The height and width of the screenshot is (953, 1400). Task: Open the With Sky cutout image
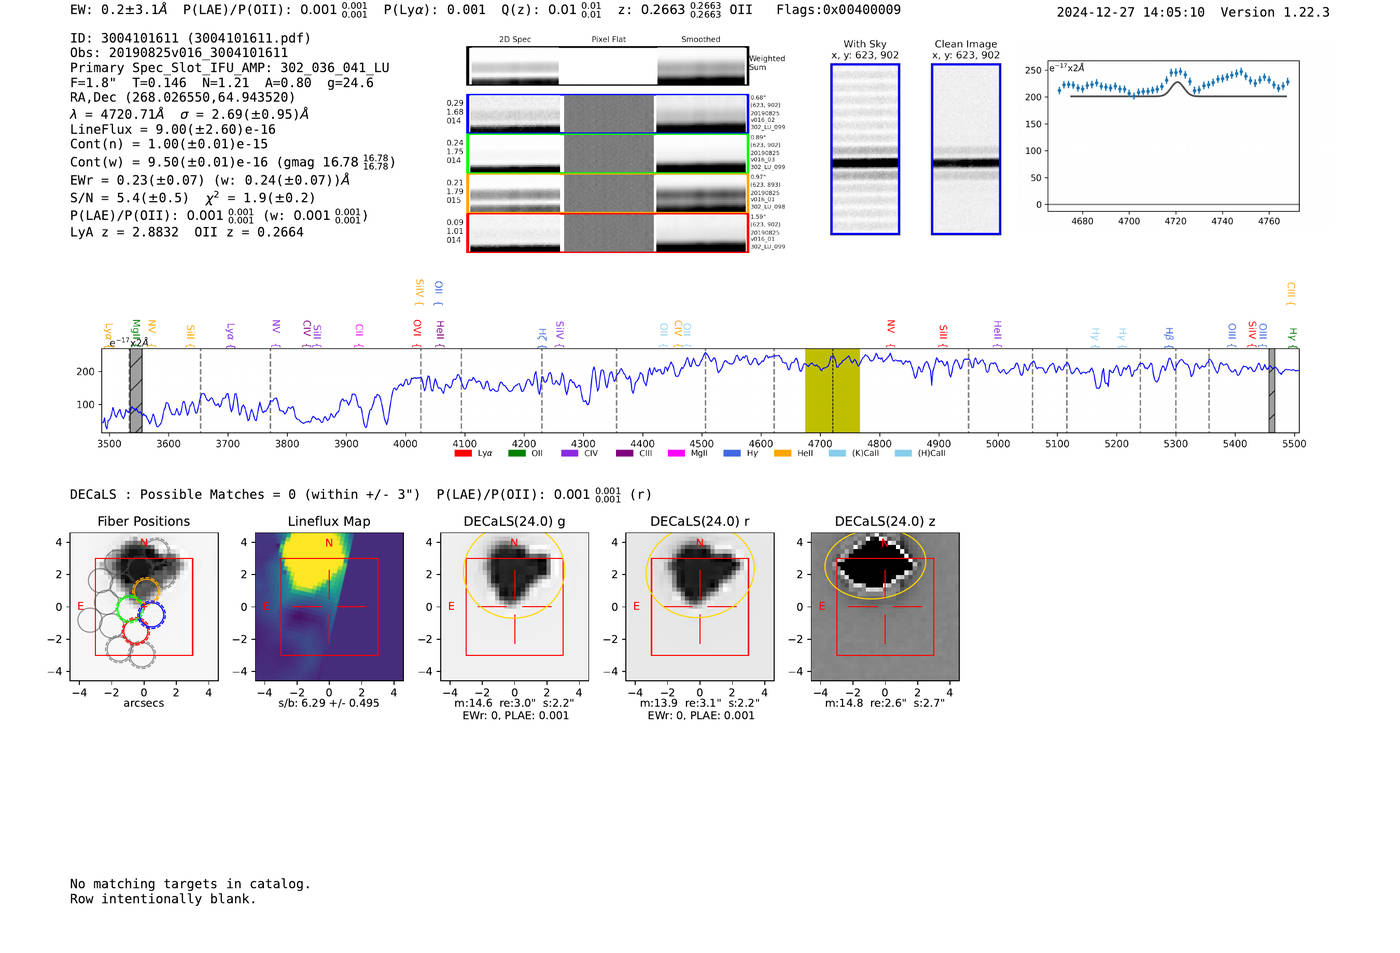click(x=865, y=149)
